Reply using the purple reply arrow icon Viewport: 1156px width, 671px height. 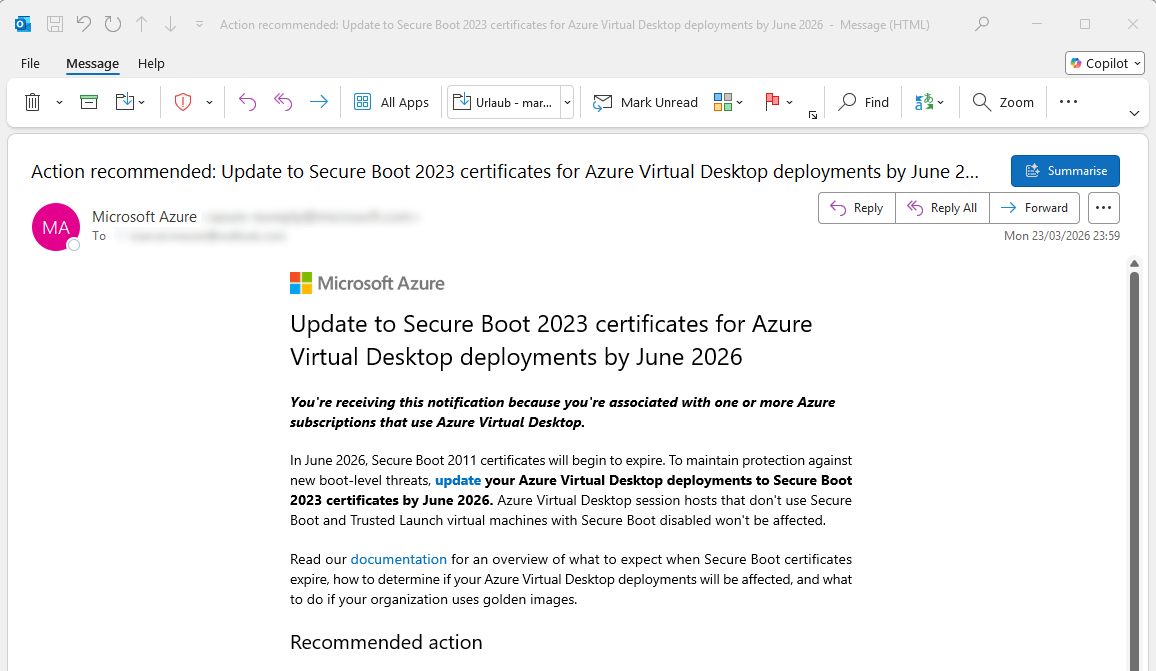pyautogui.click(x=247, y=101)
